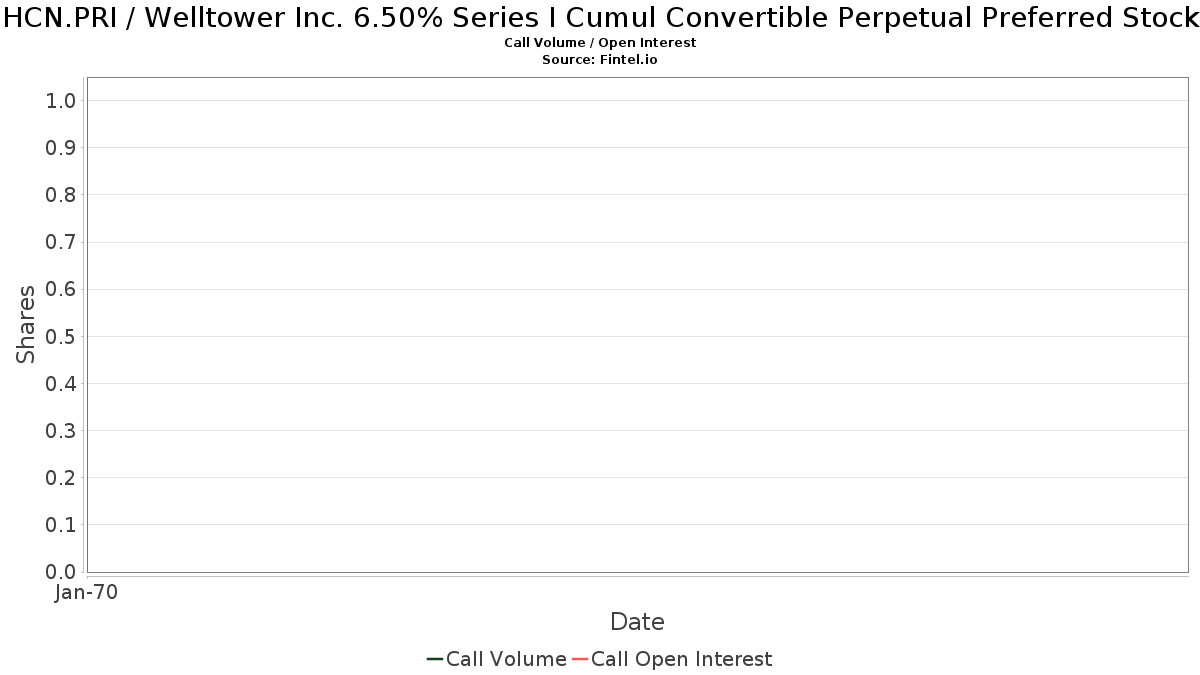Click the 0.3 y-axis label
The height and width of the screenshot is (675, 1200).
[61, 431]
